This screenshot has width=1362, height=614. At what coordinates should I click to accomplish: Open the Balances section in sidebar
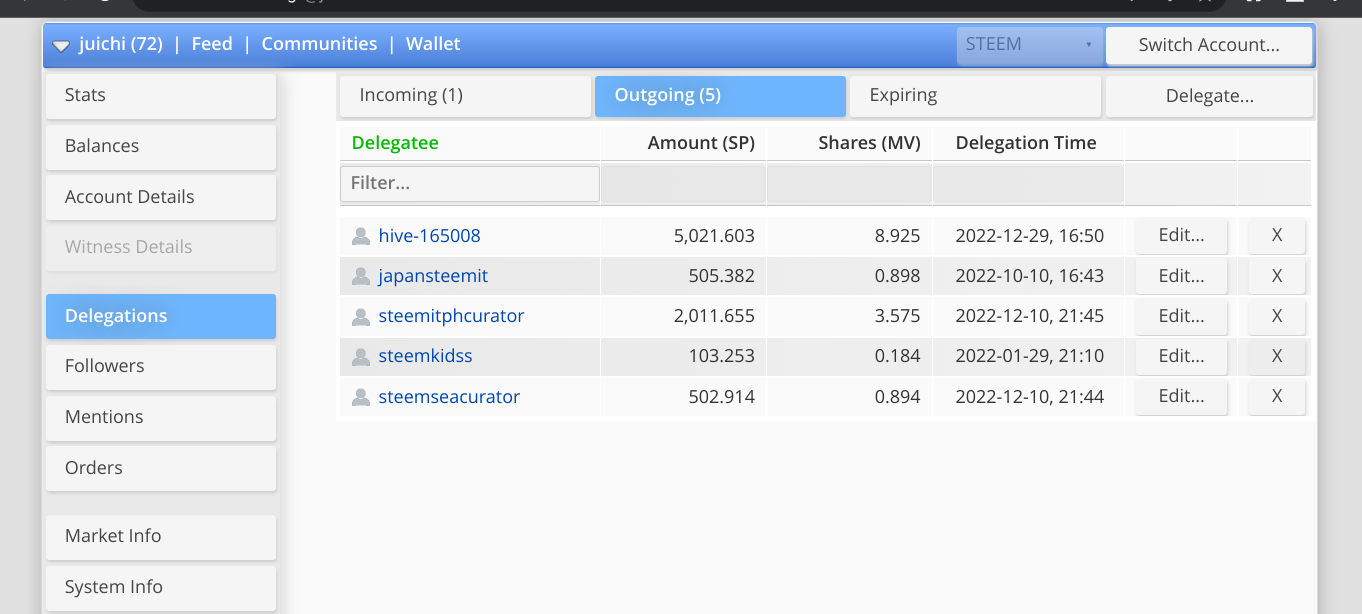click(x=160, y=146)
